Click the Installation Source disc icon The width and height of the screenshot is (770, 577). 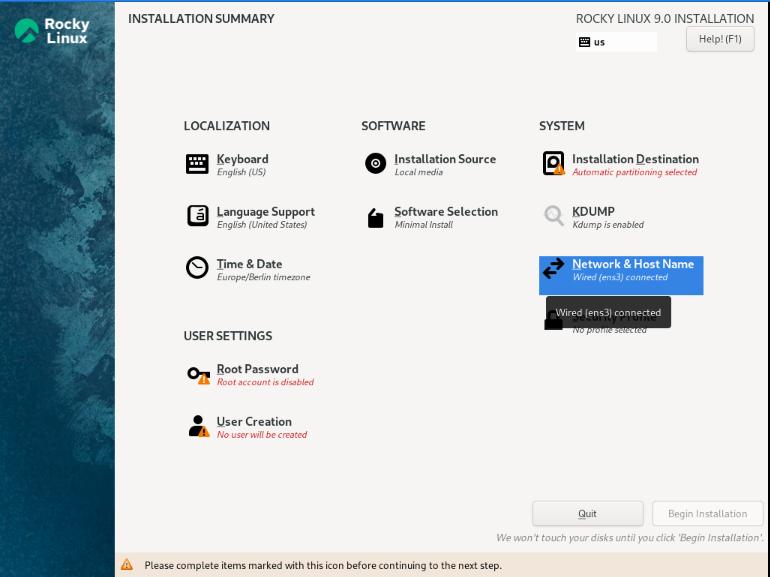375,164
